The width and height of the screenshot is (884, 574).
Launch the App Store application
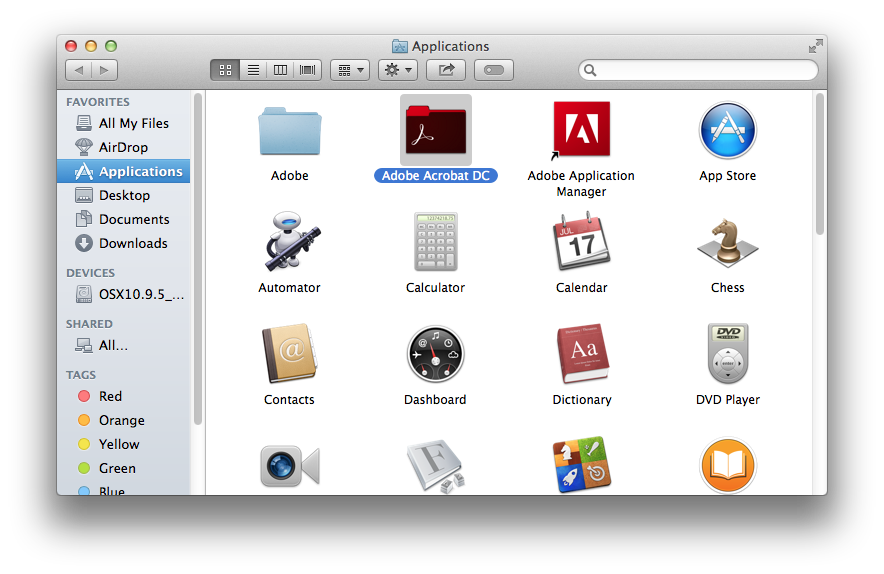[728, 130]
